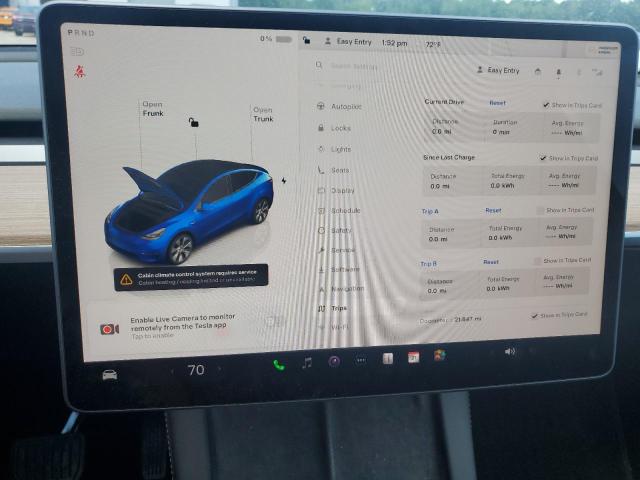This screenshot has height=480, width=640.
Task: Increase temperature with the right arrow
Action: pyautogui.click(x=220, y=369)
